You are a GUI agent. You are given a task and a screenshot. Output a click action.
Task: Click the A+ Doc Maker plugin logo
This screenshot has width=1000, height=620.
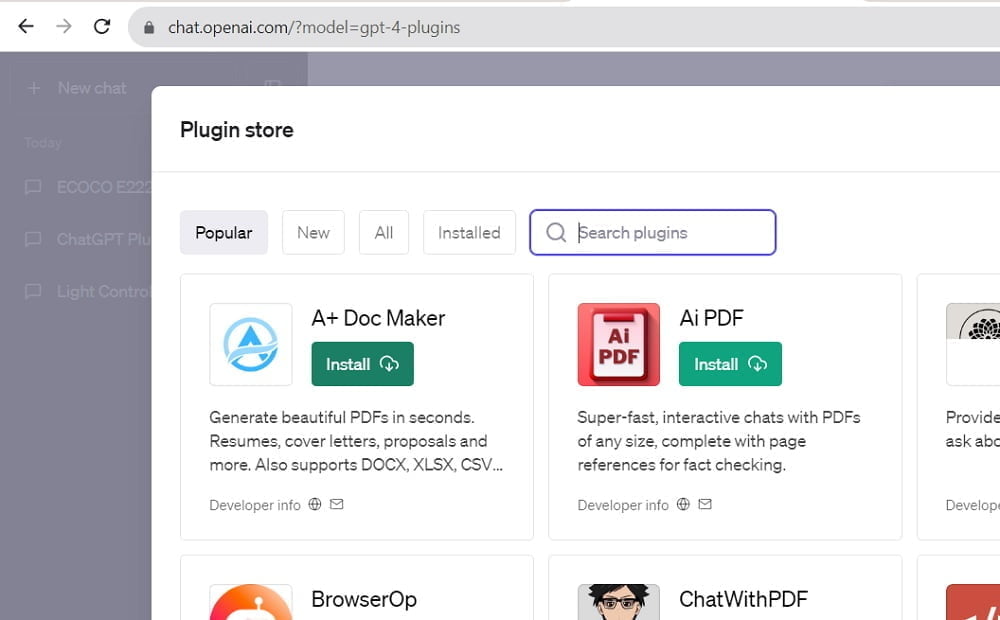pos(250,343)
